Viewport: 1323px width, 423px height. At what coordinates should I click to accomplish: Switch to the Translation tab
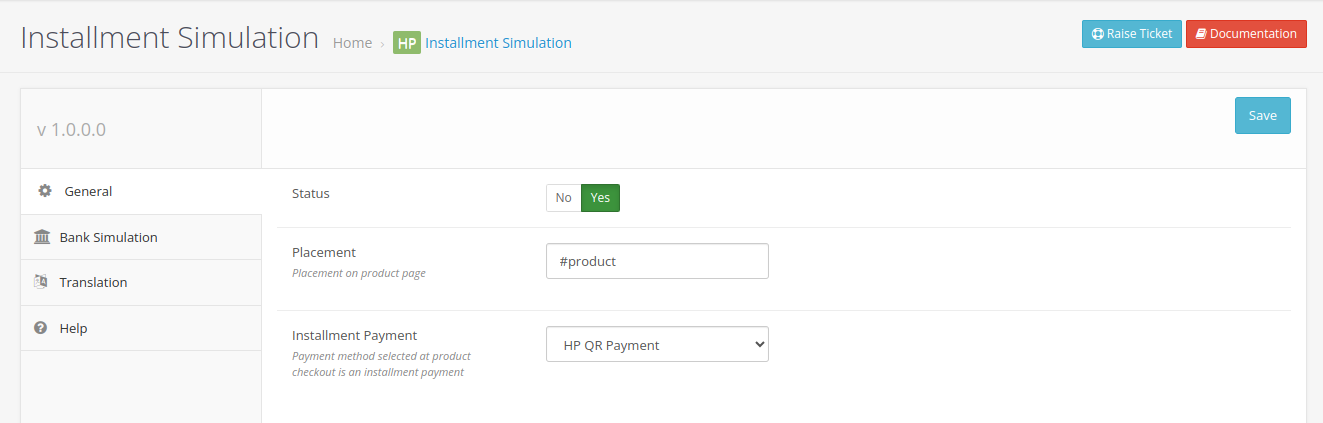click(x=93, y=282)
